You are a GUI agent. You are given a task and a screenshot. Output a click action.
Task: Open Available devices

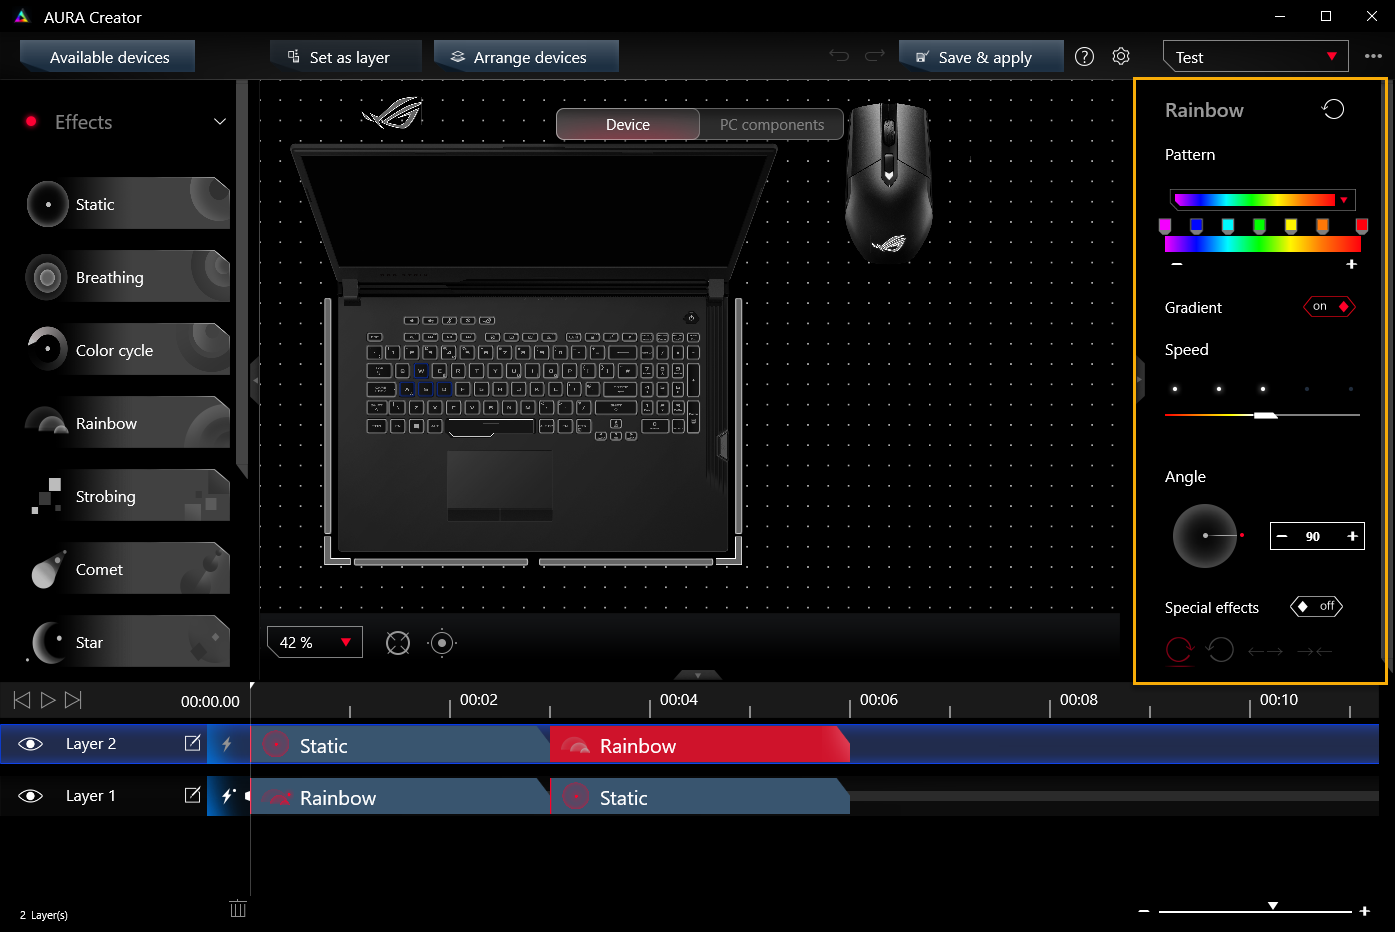(x=108, y=57)
